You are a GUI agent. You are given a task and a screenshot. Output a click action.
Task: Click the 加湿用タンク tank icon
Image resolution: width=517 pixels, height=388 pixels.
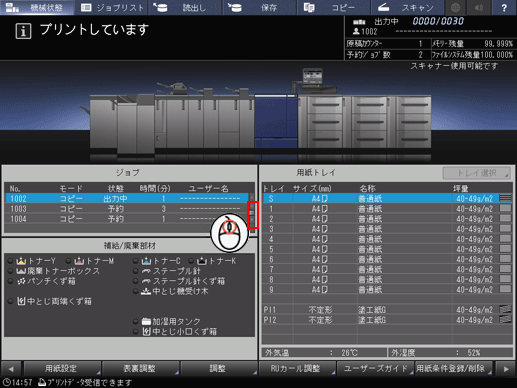click(x=146, y=322)
